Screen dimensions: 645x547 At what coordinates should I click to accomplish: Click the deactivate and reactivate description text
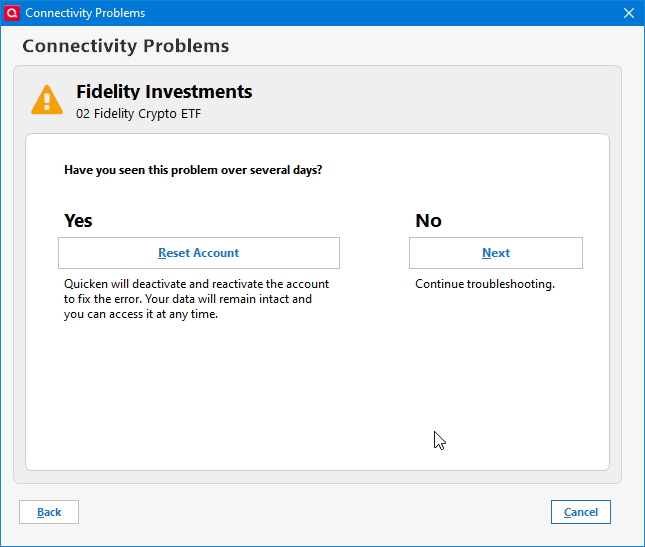(x=196, y=299)
